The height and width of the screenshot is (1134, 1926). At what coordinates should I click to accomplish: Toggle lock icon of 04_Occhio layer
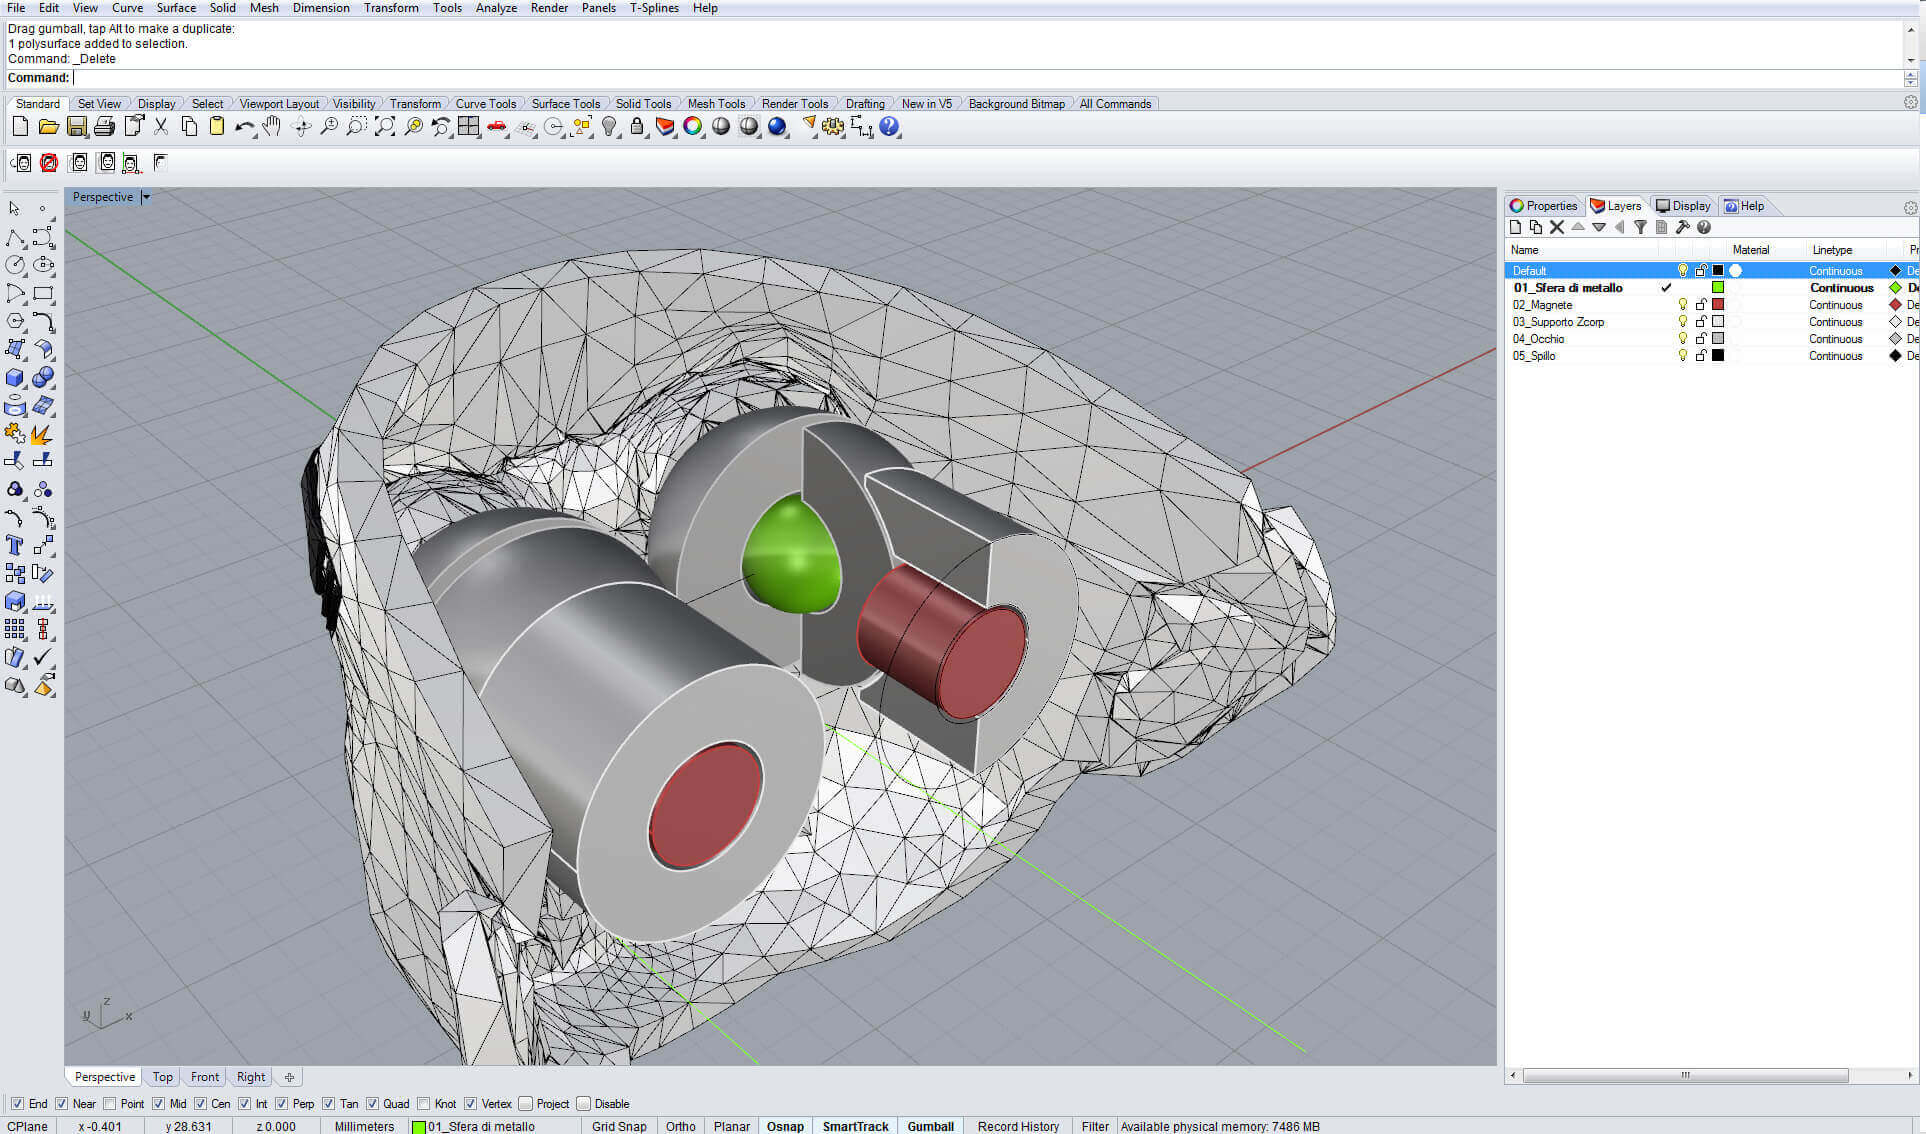tap(1701, 339)
